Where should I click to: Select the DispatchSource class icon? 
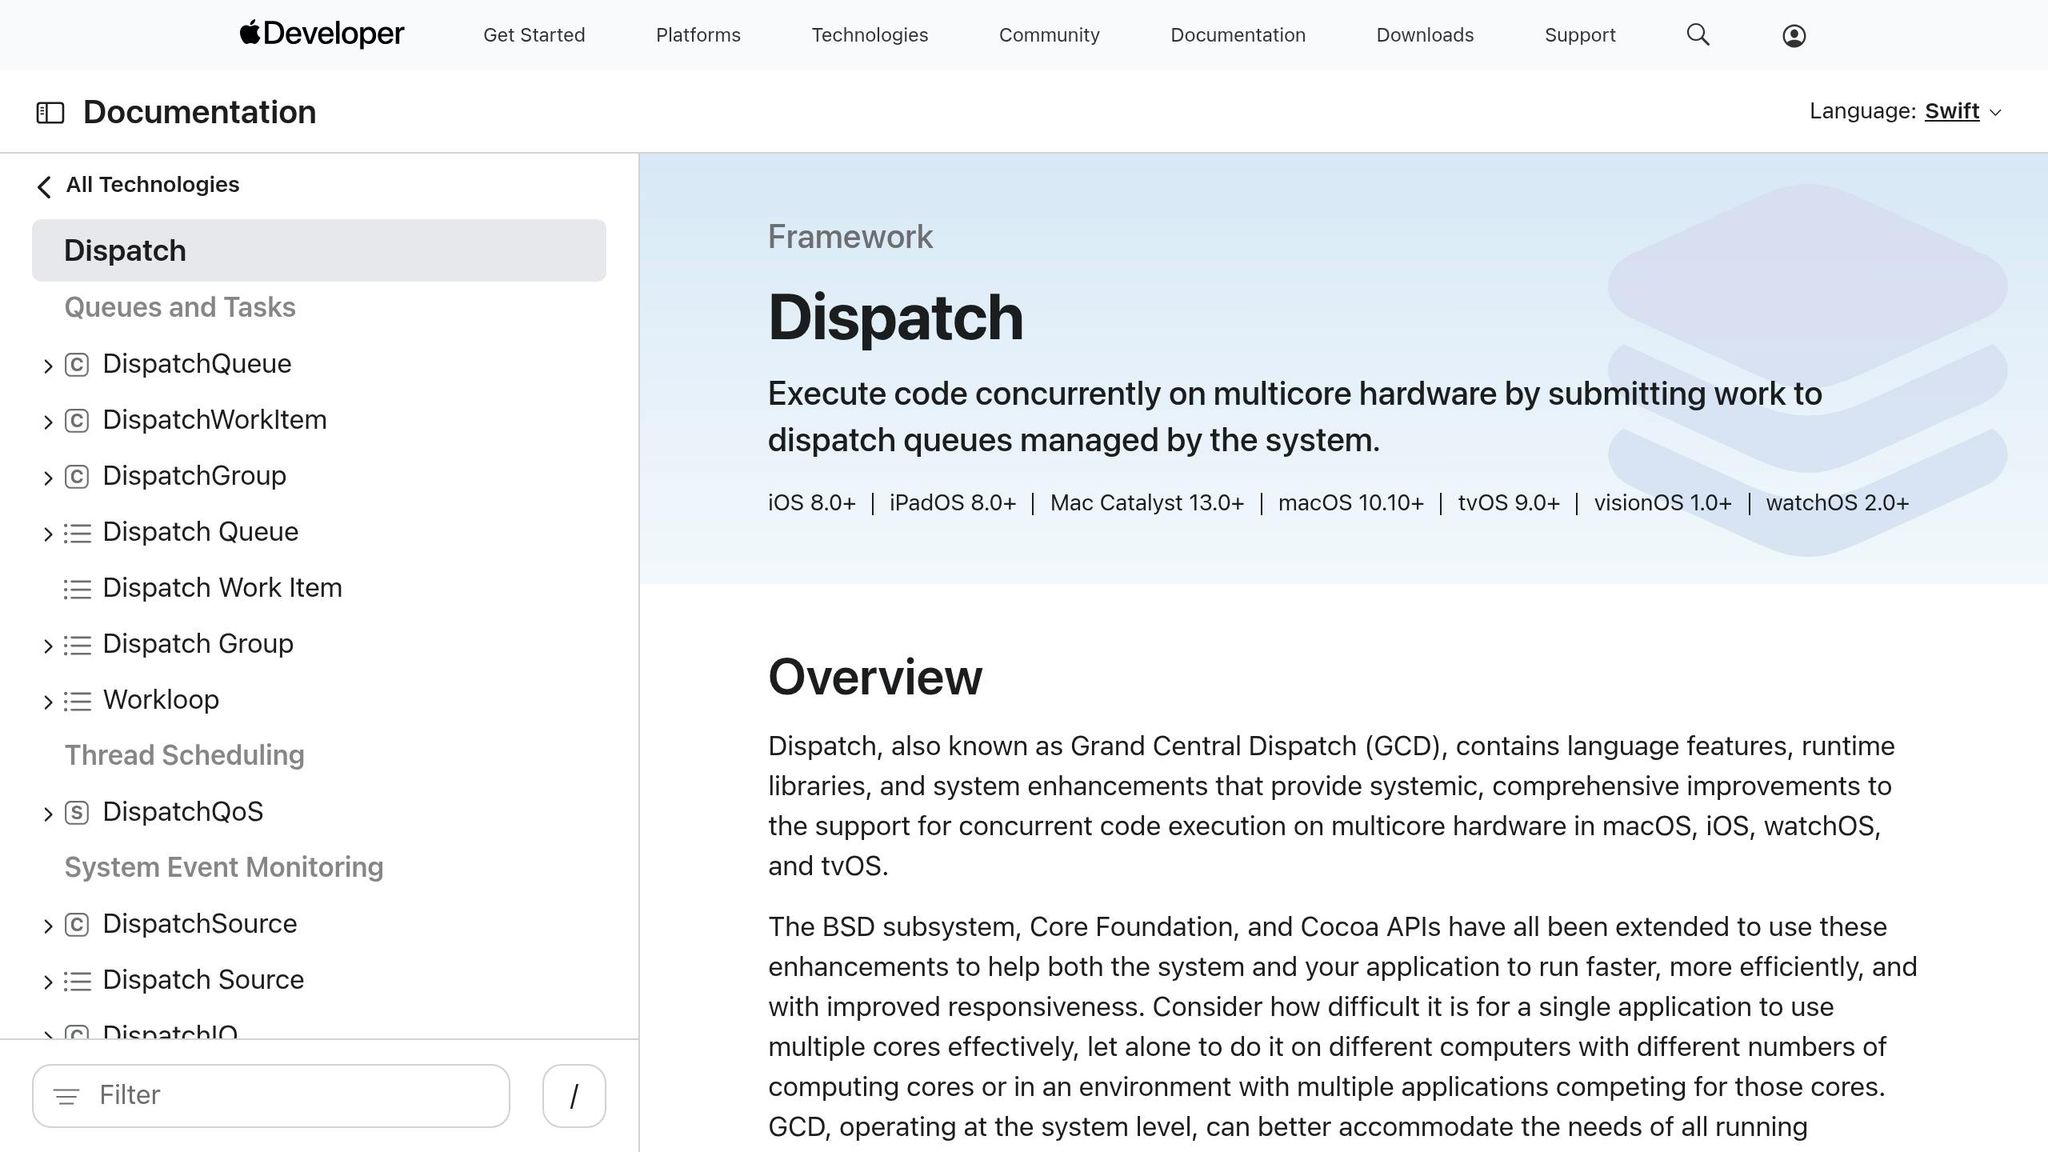(77, 925)
